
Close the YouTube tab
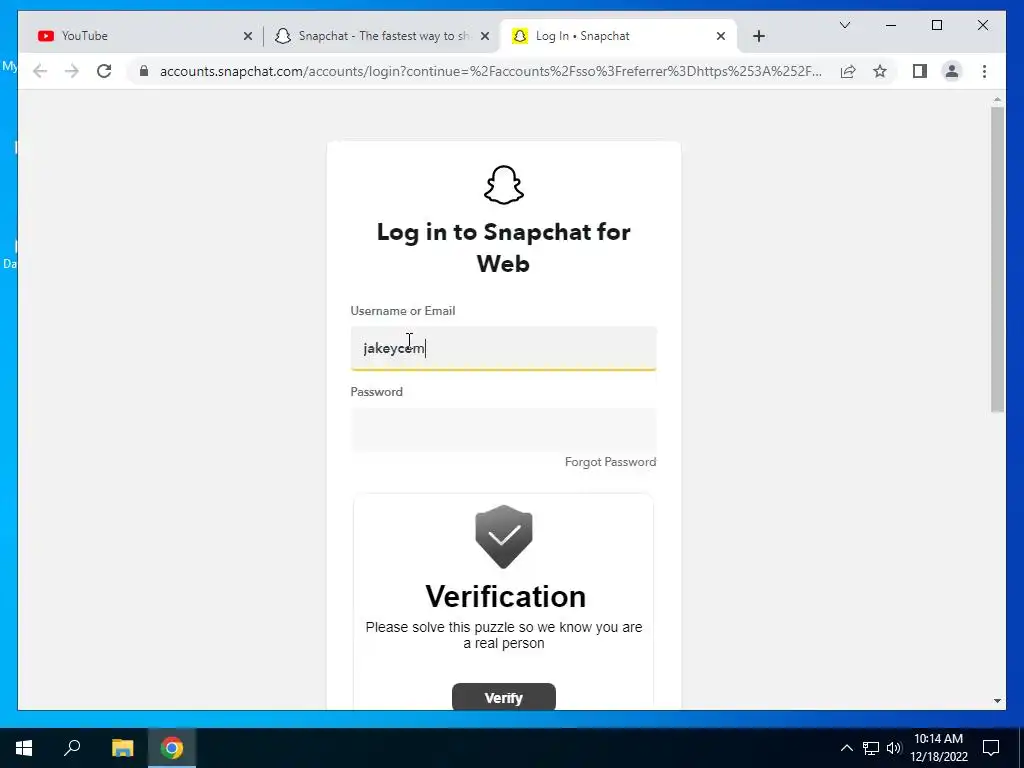pos(248,36)
